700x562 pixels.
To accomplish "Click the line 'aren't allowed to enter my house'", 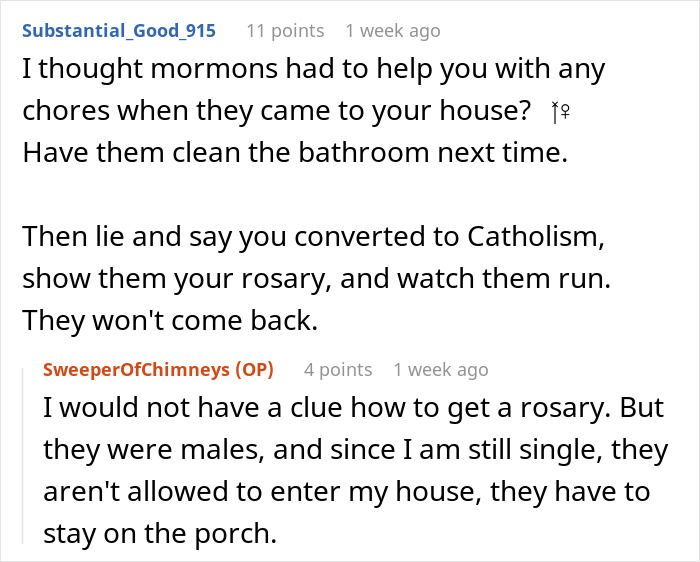I will (x=346, y=492).
